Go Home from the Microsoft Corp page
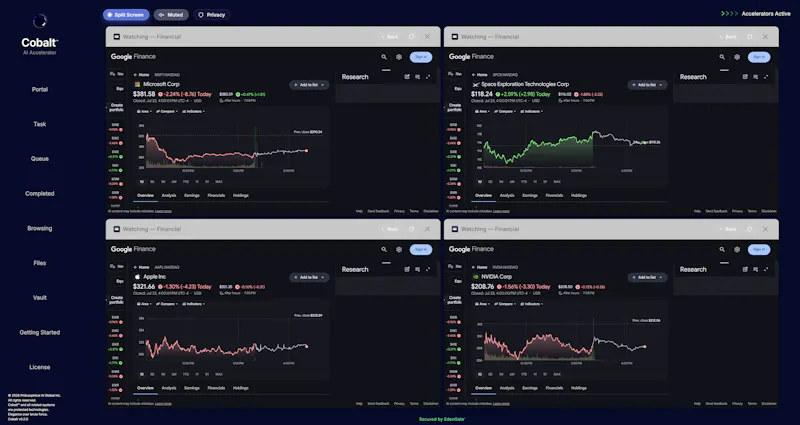 coord(141,74)
